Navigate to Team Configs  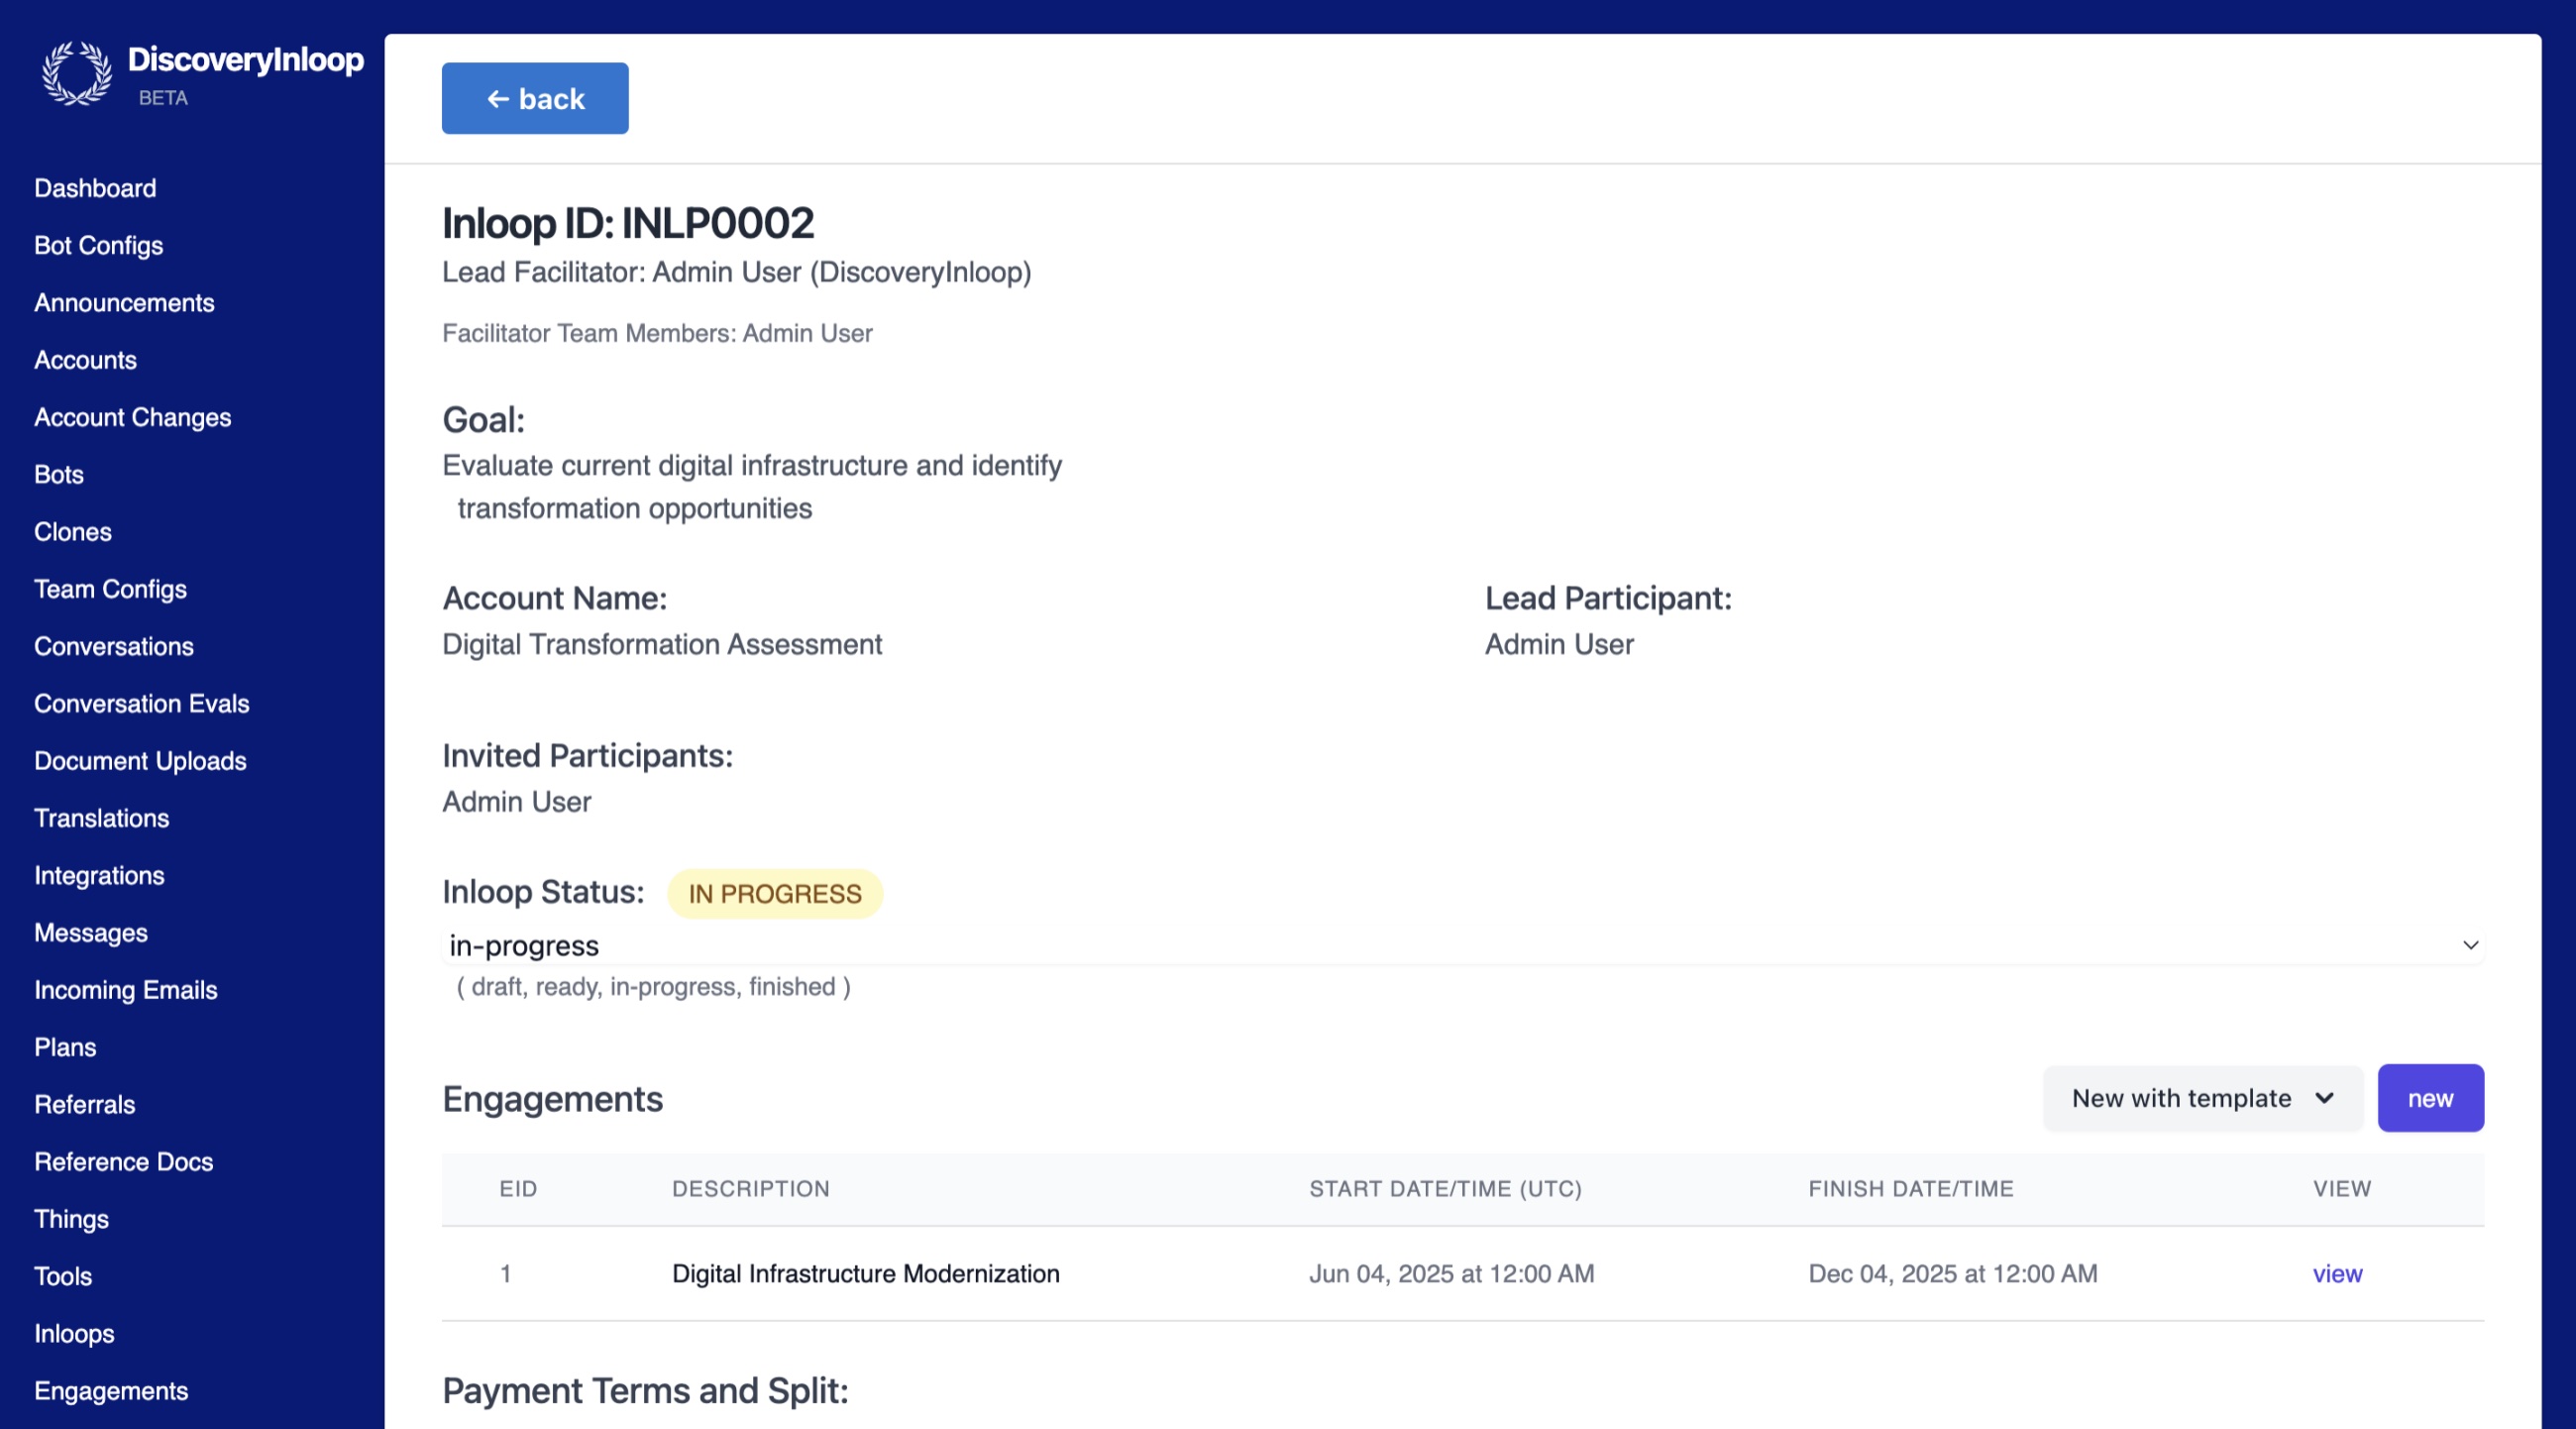click(x=110, y=589)
